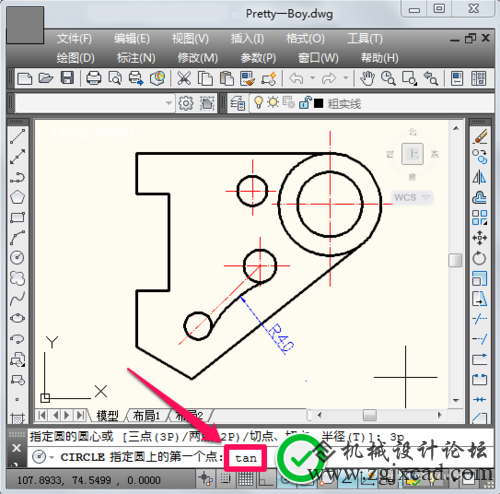Image resolution: width=500 pixels, height=494 pixels.
Task: Click the command line input showing tan
Action: (246, 458)
